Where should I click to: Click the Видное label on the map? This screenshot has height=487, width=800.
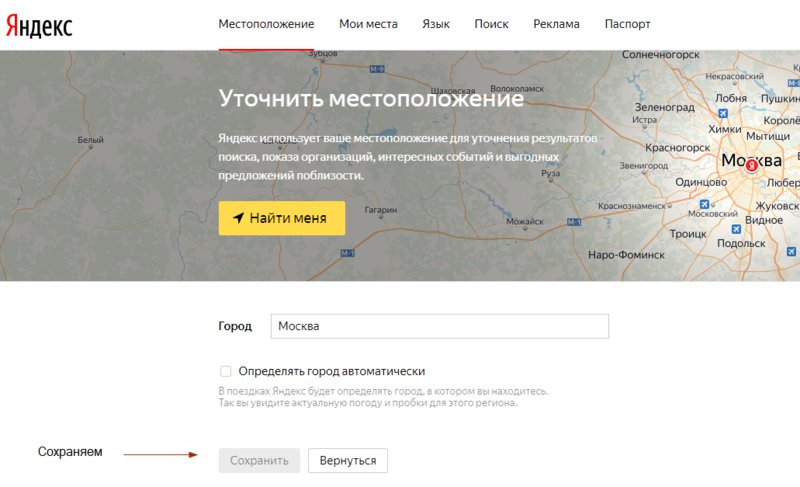[x=764, y=220]
